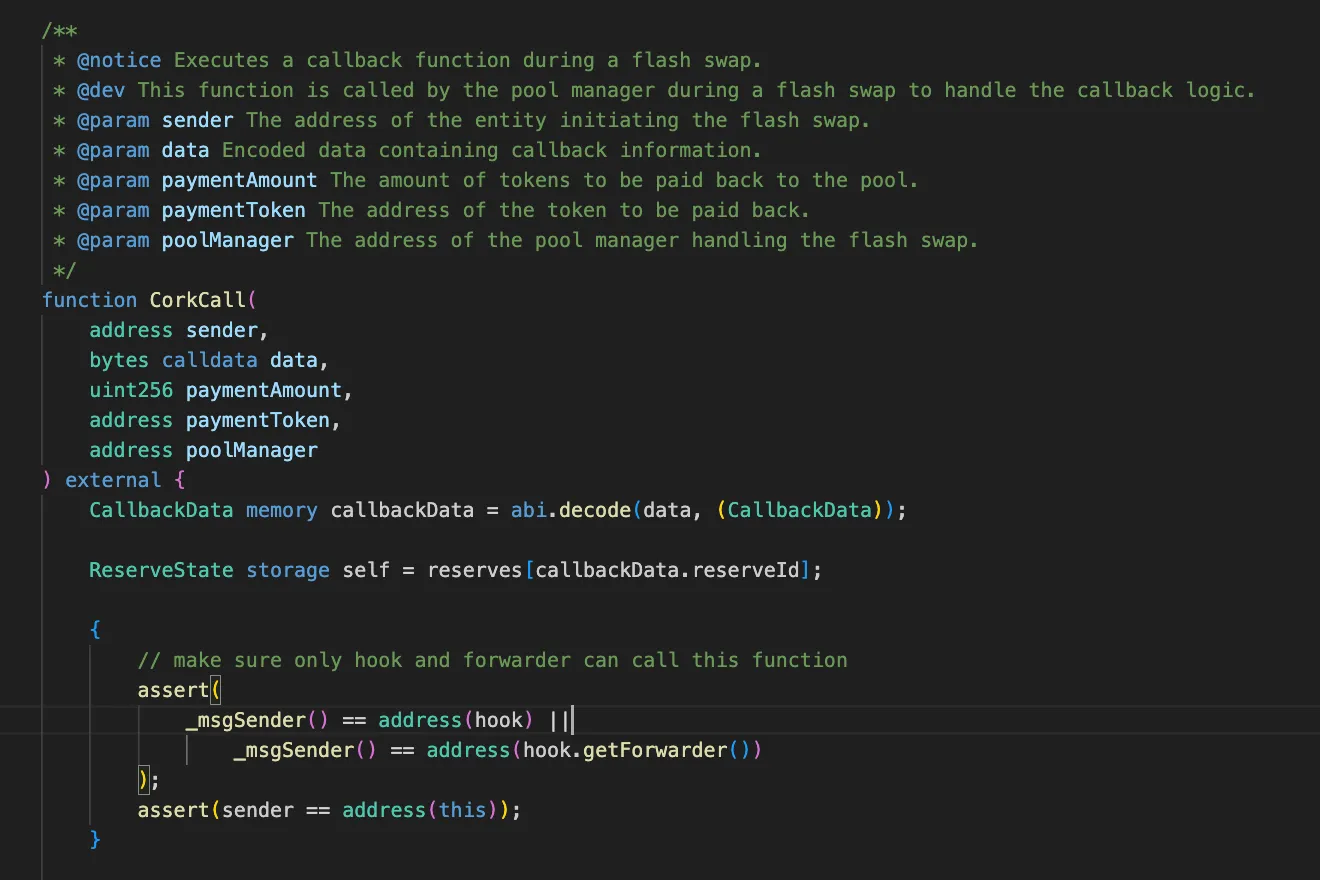Click the bytes type keyword
The image size is (1320, 880).
point(119,360)
